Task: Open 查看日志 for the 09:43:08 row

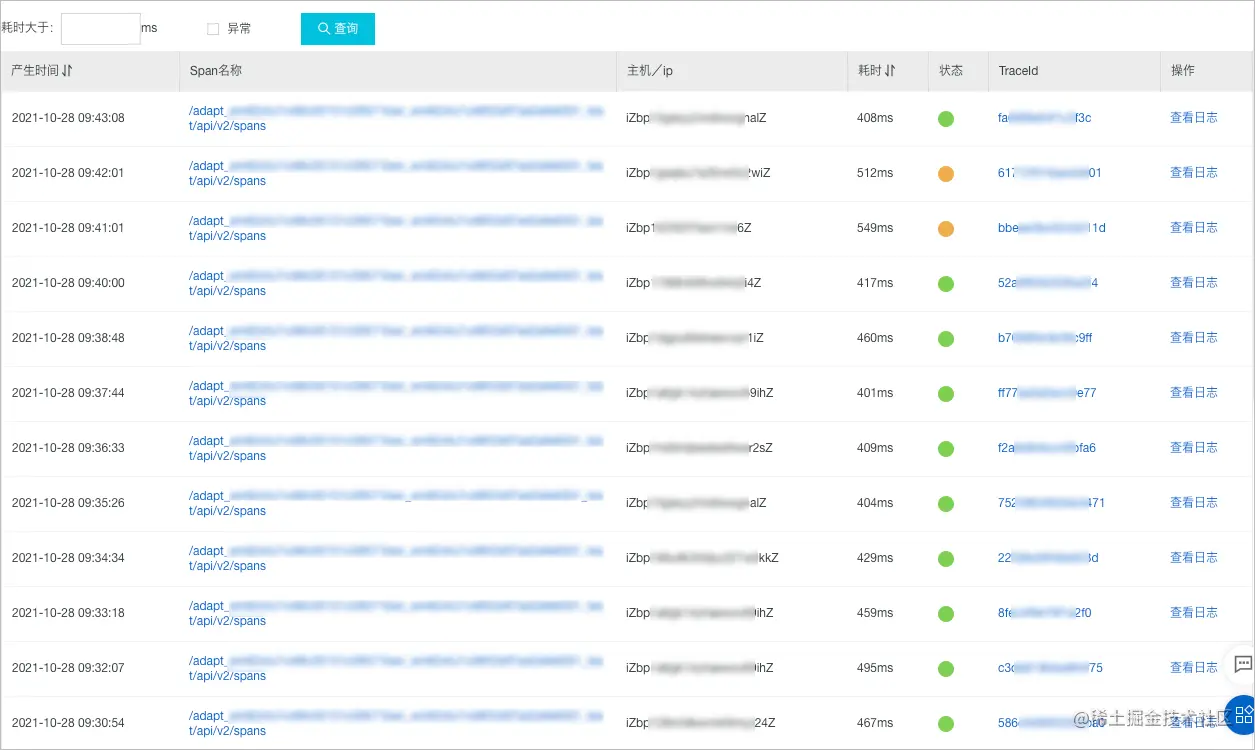Action: (x=1194, y=118)
